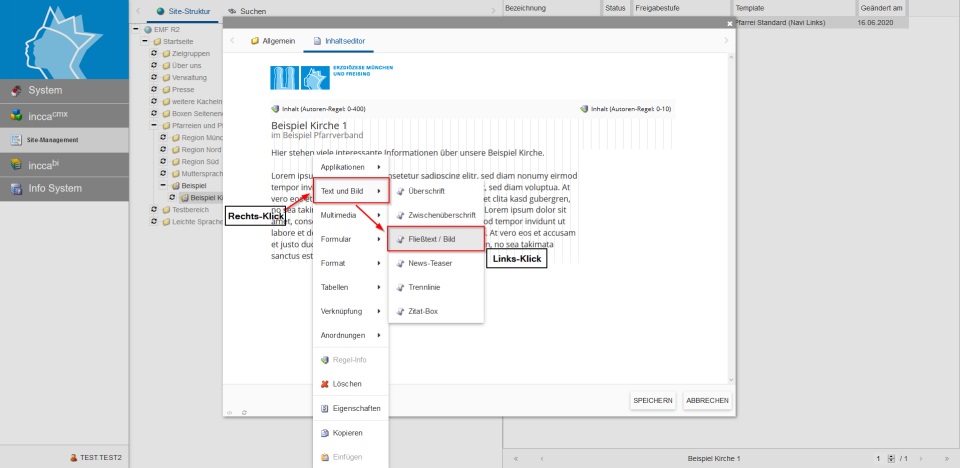Image resolution: width=960 pixels, height=468 pixels.
Task: Choose Kopieren from the context menu
Action: (x=347, y=433)
